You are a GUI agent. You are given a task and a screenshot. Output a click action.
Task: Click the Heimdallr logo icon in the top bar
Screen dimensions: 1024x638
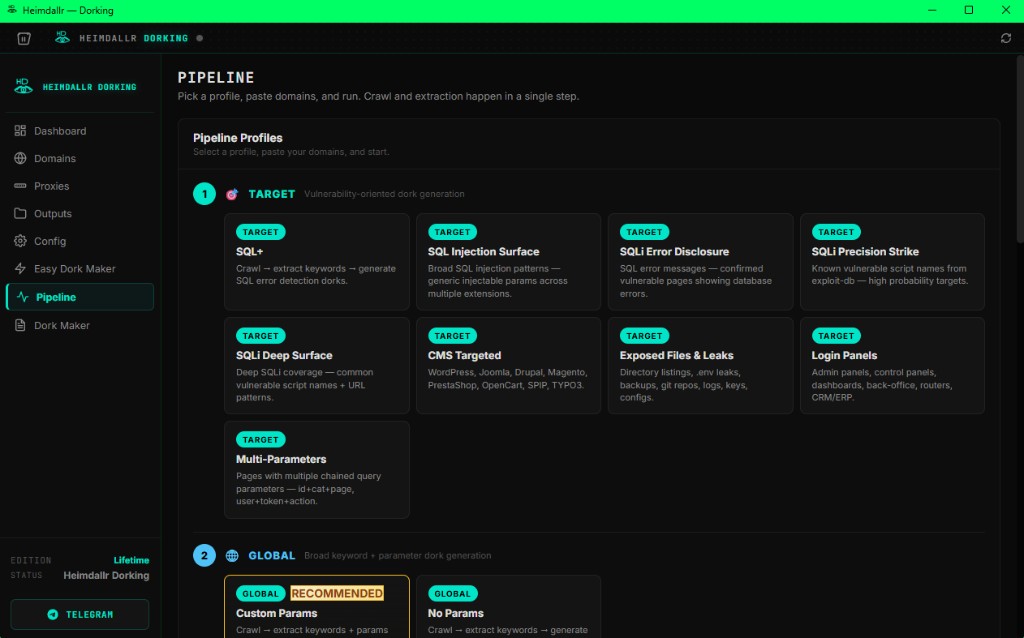[x=62, y=38]
